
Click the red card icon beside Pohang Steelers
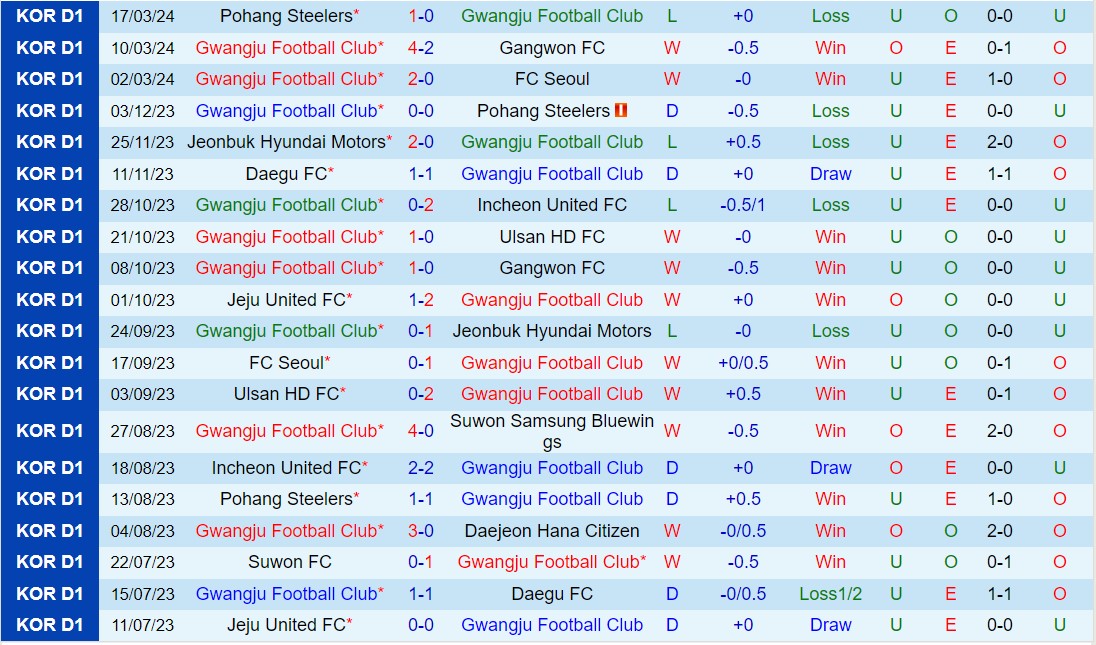[621, 111]
